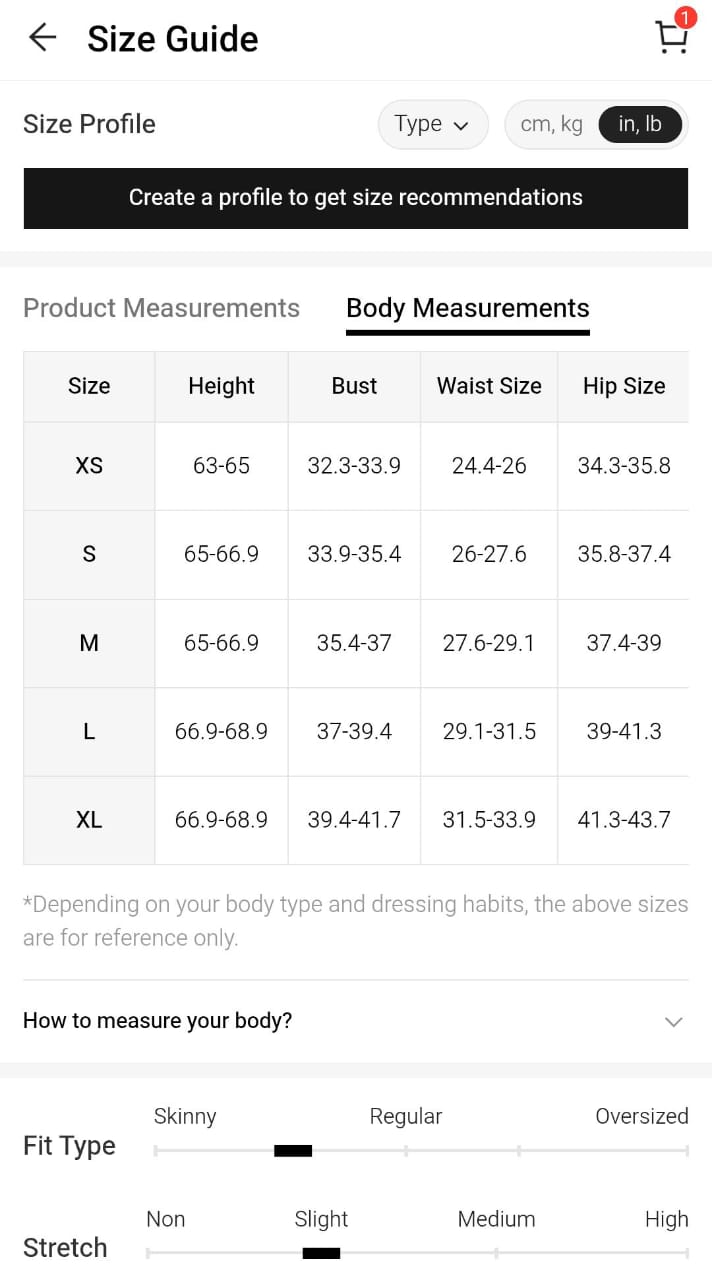Select Body Measurements tab
Screen dimensions: 712x1280
467,308
